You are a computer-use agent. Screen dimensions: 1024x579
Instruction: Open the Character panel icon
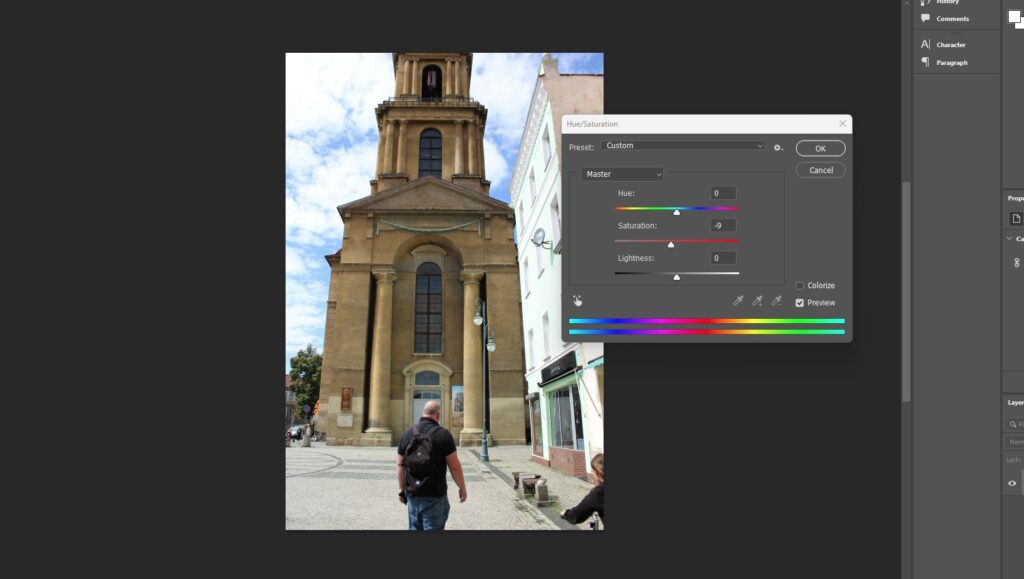(925, 44)
